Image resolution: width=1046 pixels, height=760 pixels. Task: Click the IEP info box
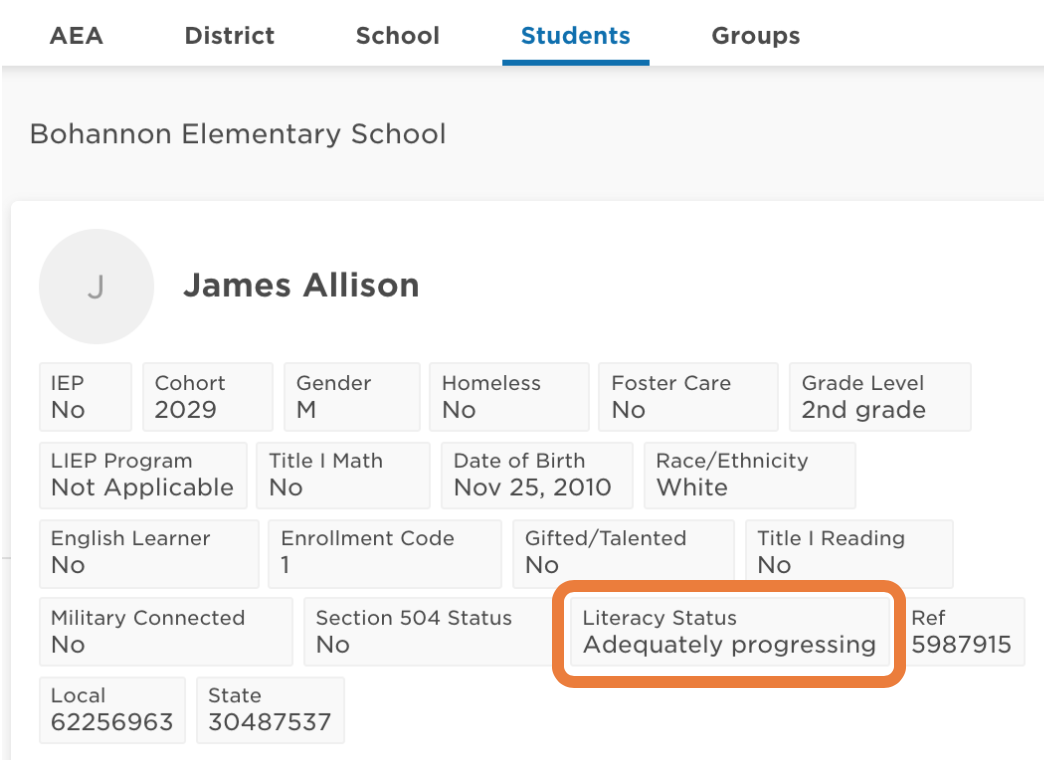tap(85, 397)
